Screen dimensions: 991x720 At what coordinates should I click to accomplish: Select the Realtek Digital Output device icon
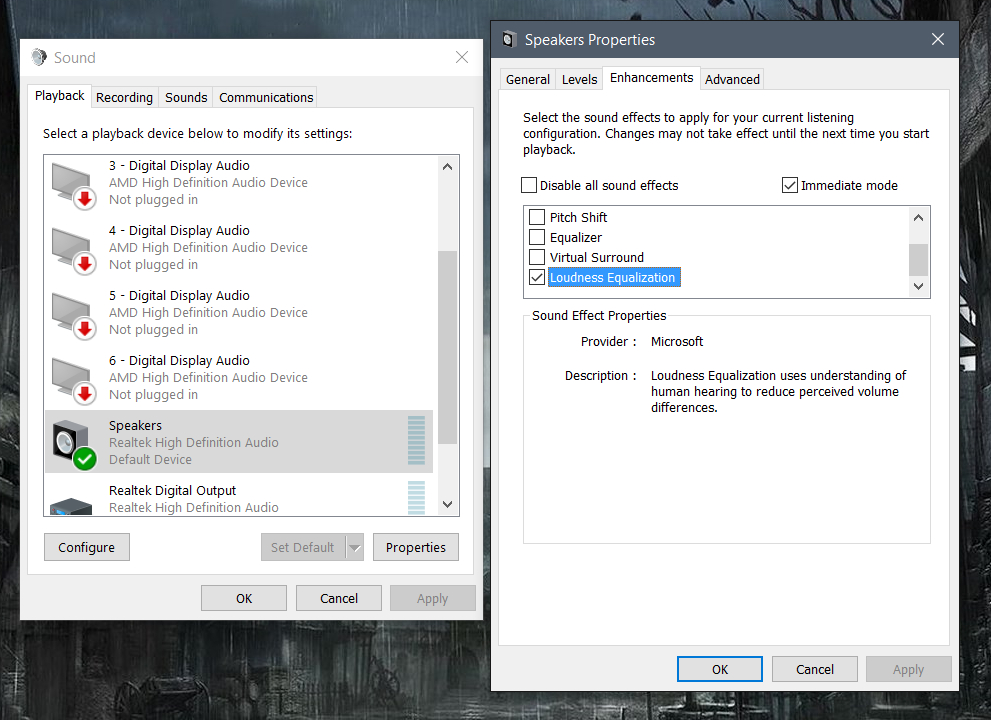72,503
